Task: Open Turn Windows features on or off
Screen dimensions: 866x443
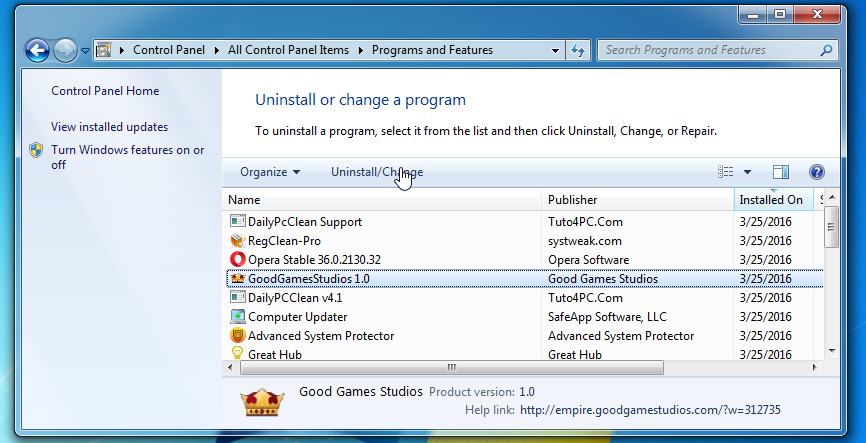Action: click(128, 157)
